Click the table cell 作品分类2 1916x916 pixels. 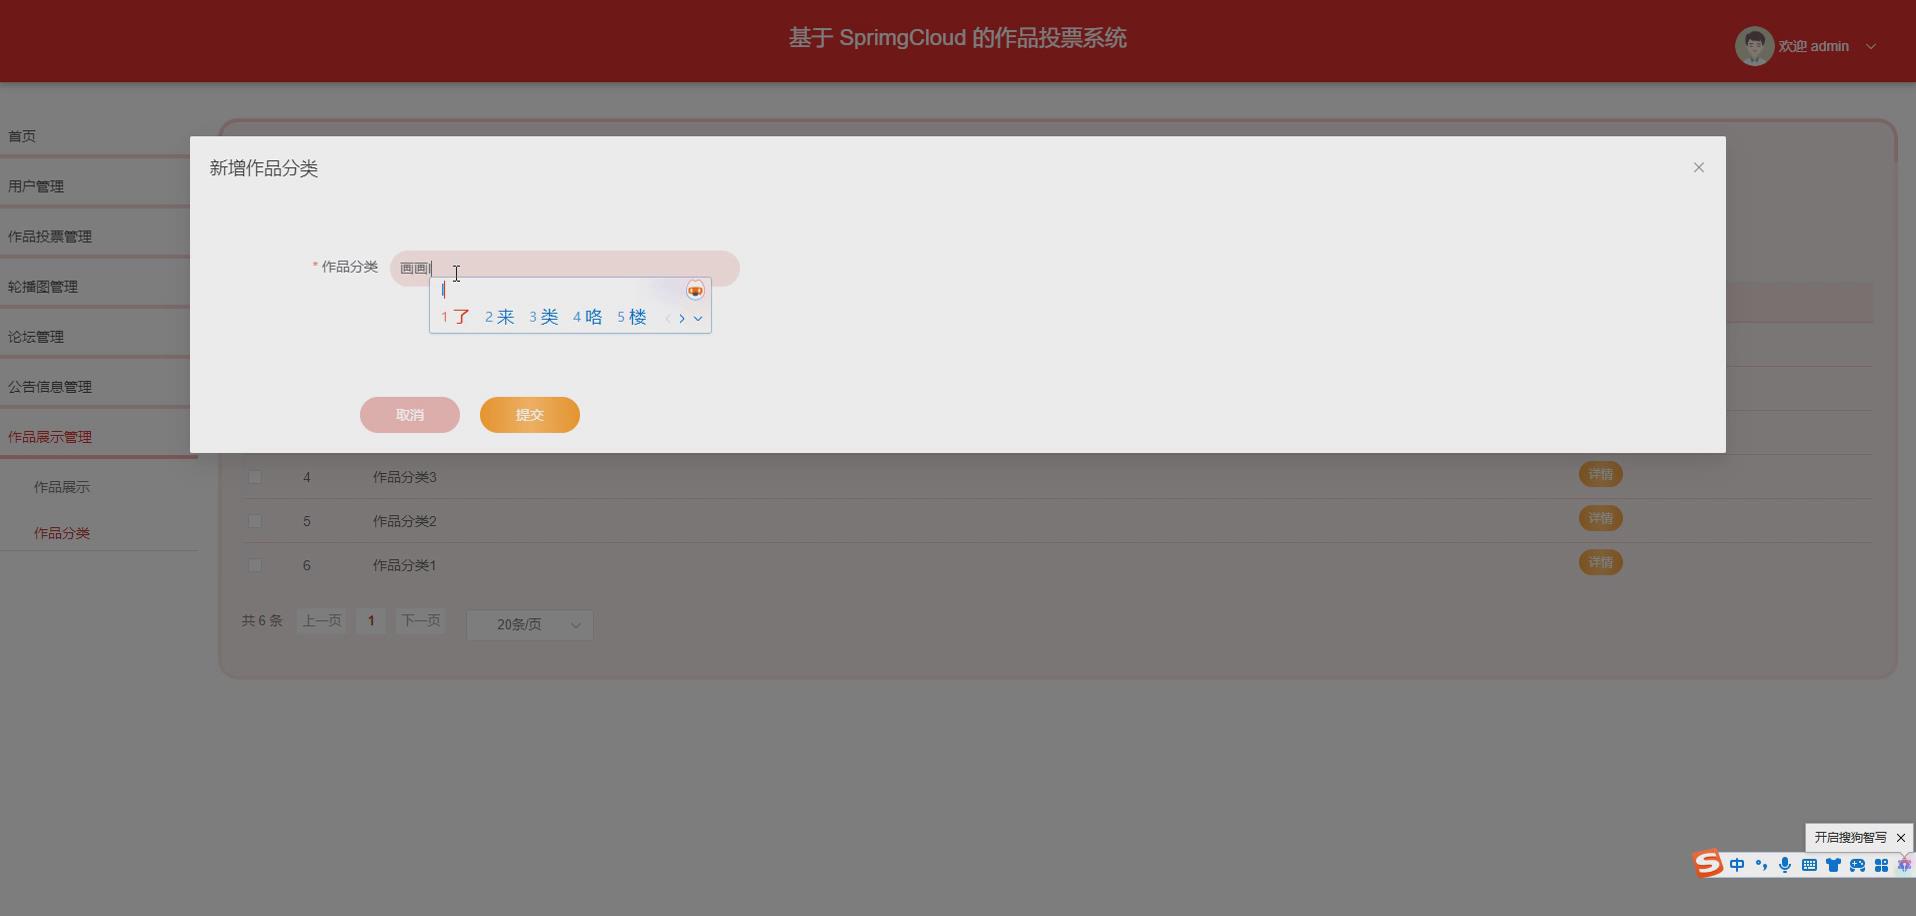[x=405, y=521]
